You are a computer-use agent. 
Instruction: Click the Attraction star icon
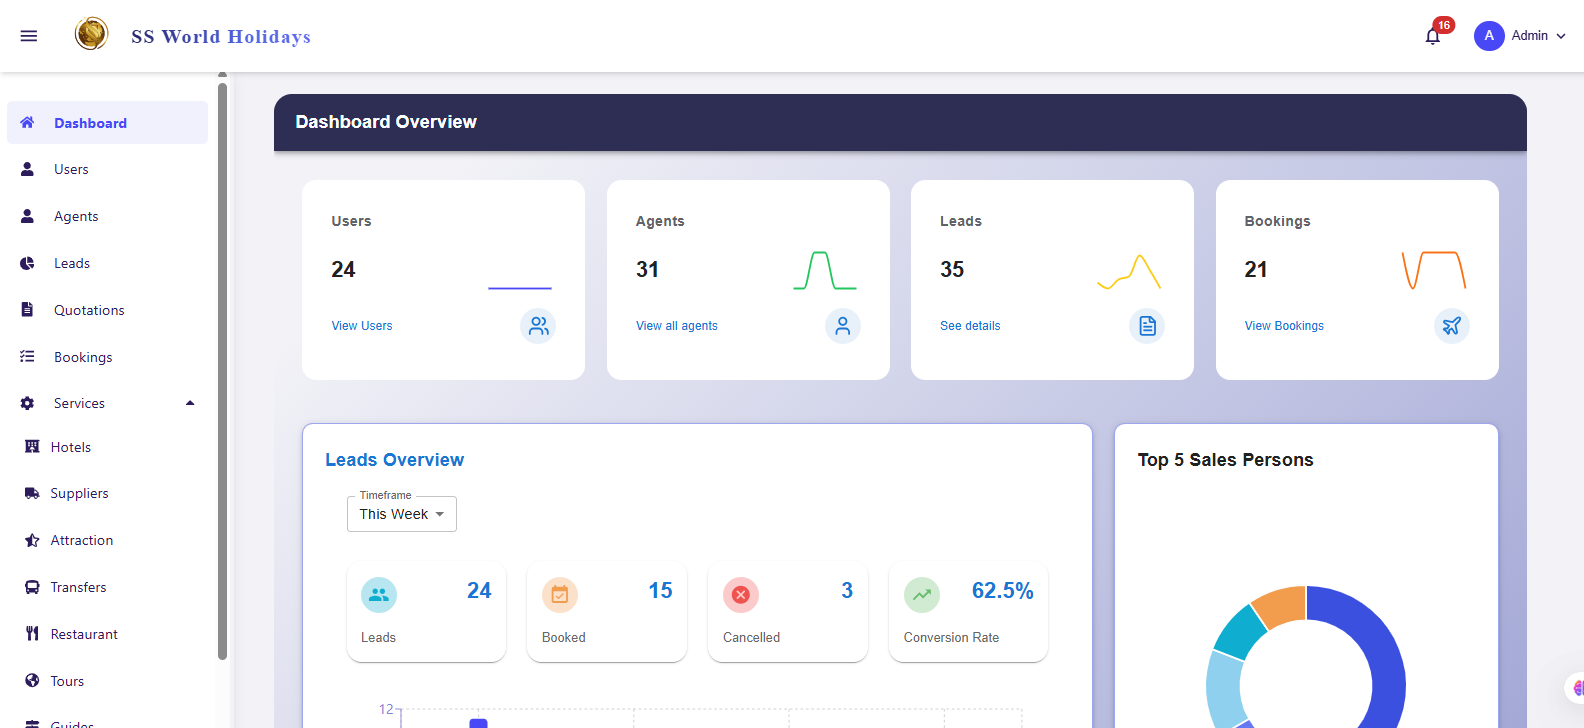click(32, 540)
